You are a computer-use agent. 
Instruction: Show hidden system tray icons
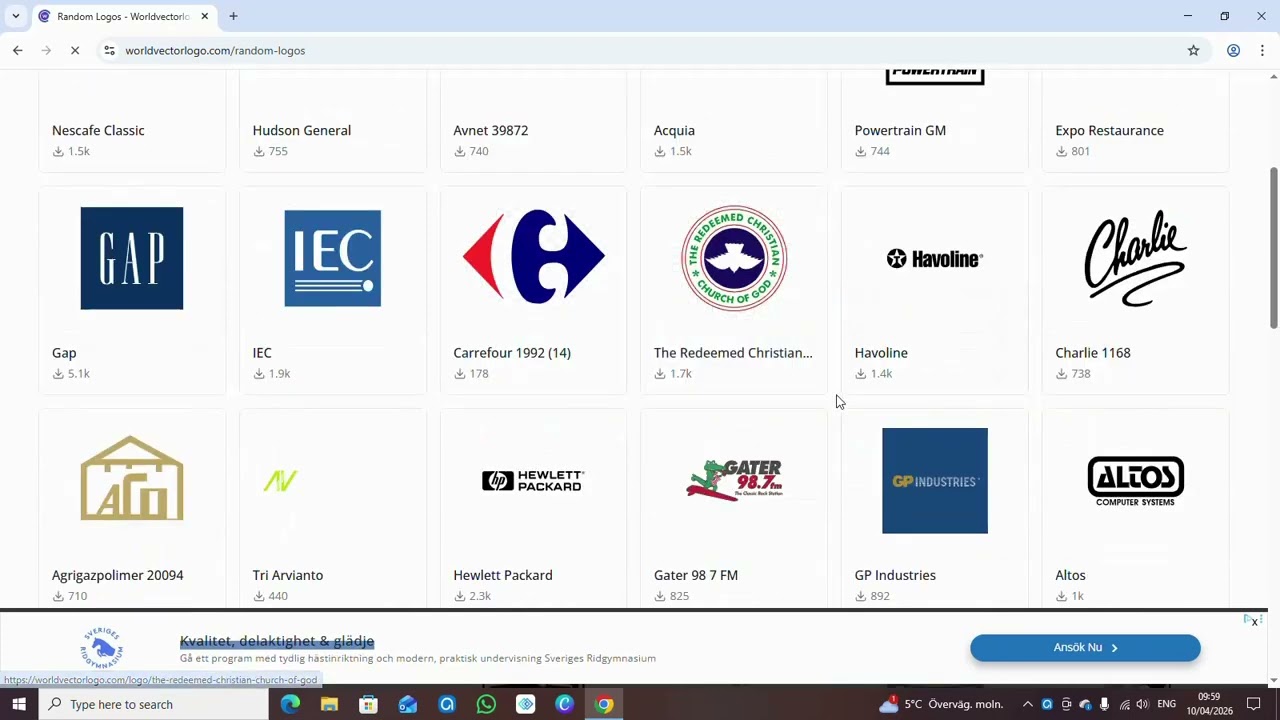click(1026, 704)
